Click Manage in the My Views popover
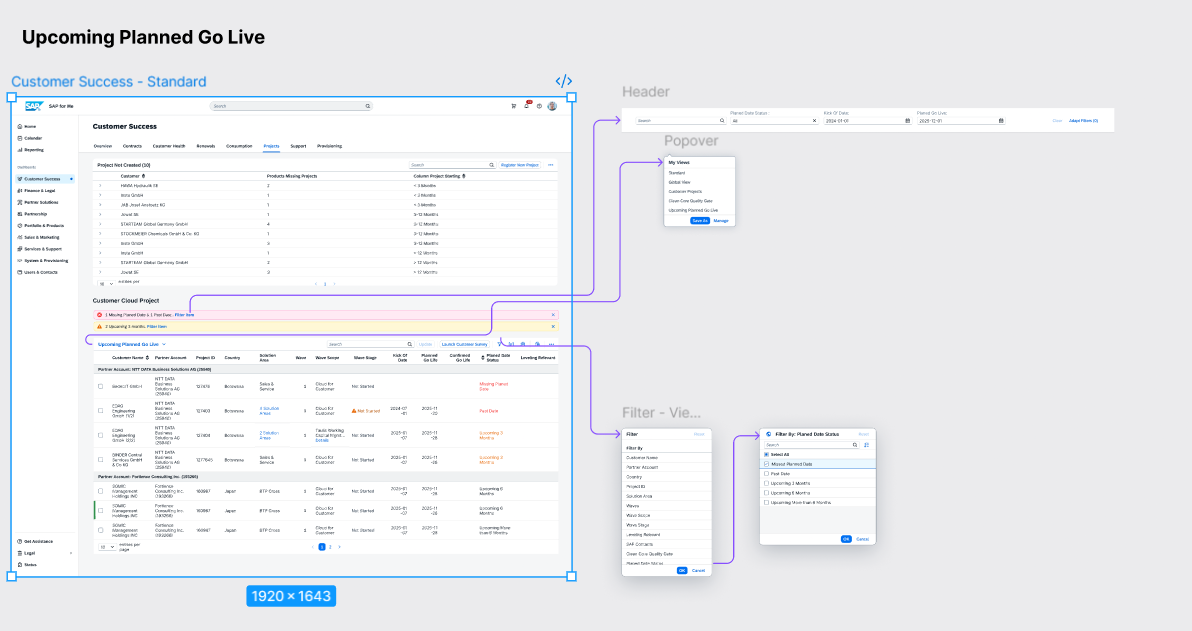 coord(721,220)
